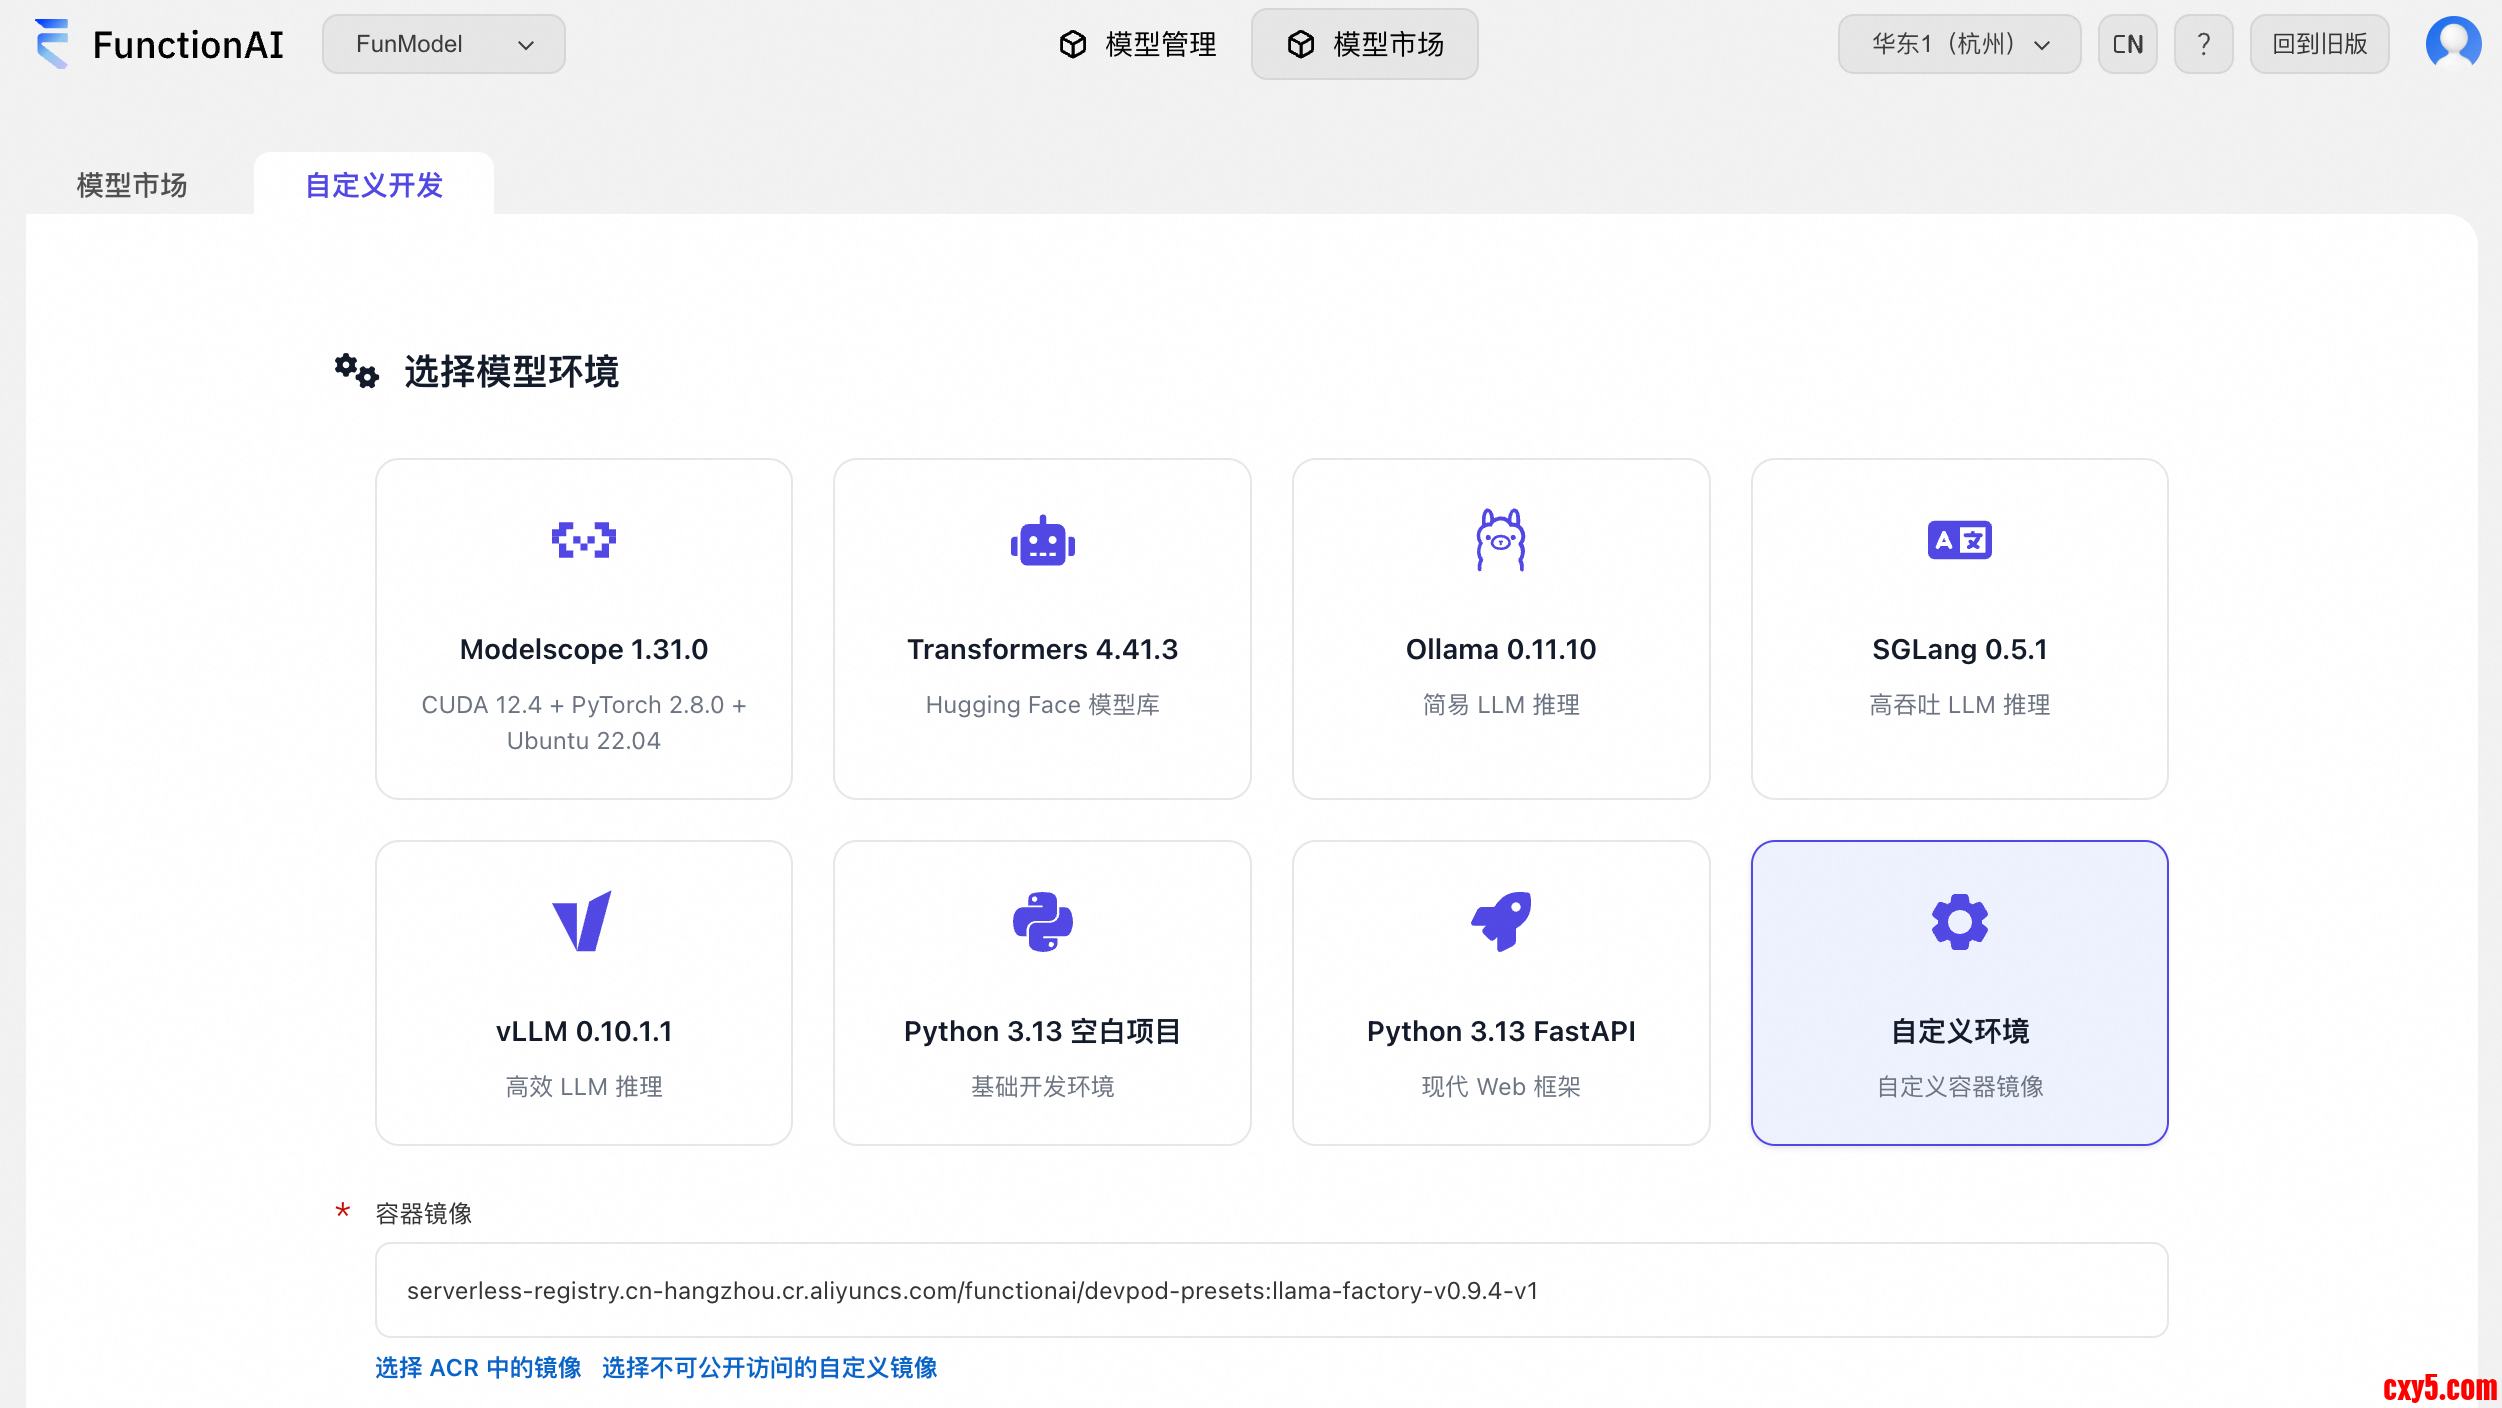This screenshot has width=2502, height=1408.
Task: Click the 选择 ACR 中的镜像 link
Action: 478,1367
